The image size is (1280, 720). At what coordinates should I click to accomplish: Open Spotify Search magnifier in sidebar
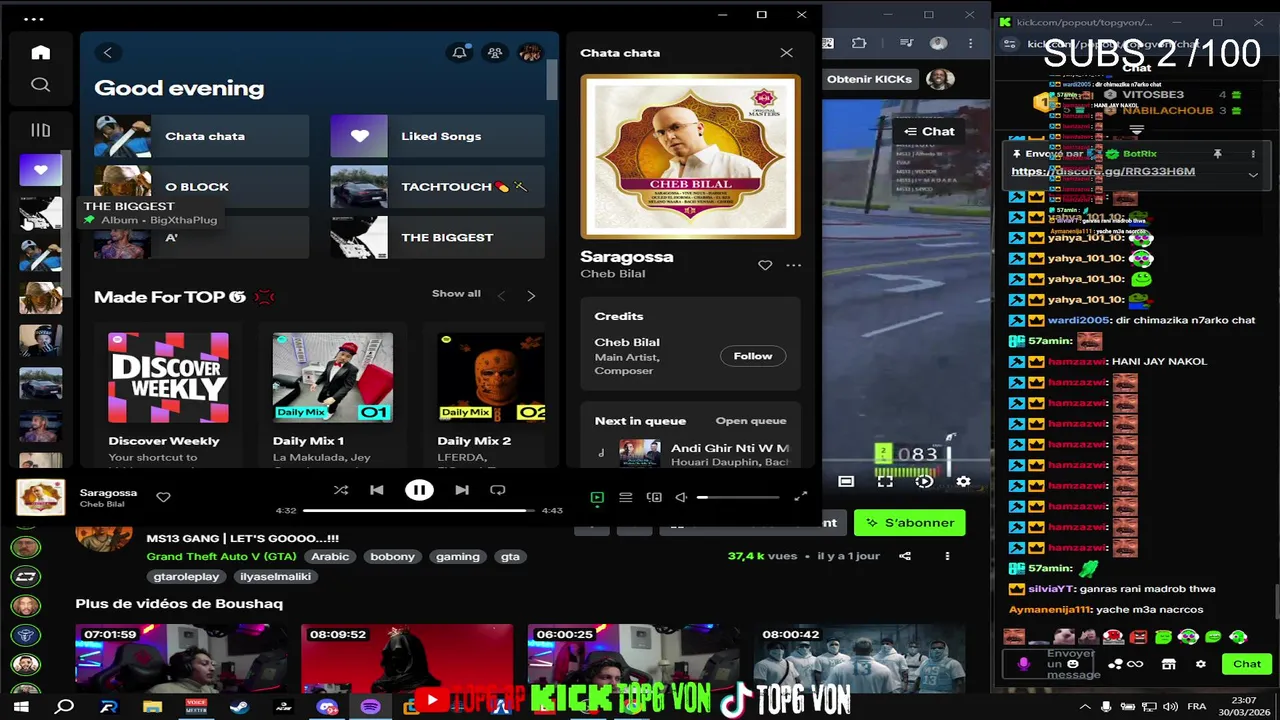click(40, 85)
